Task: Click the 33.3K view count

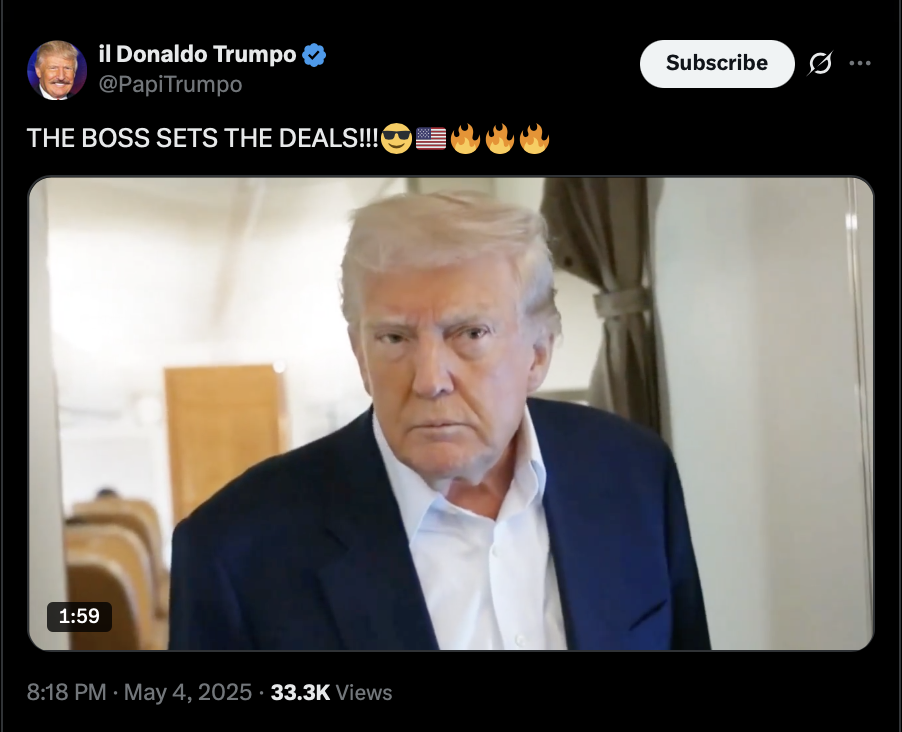Action: coord(300,692)
